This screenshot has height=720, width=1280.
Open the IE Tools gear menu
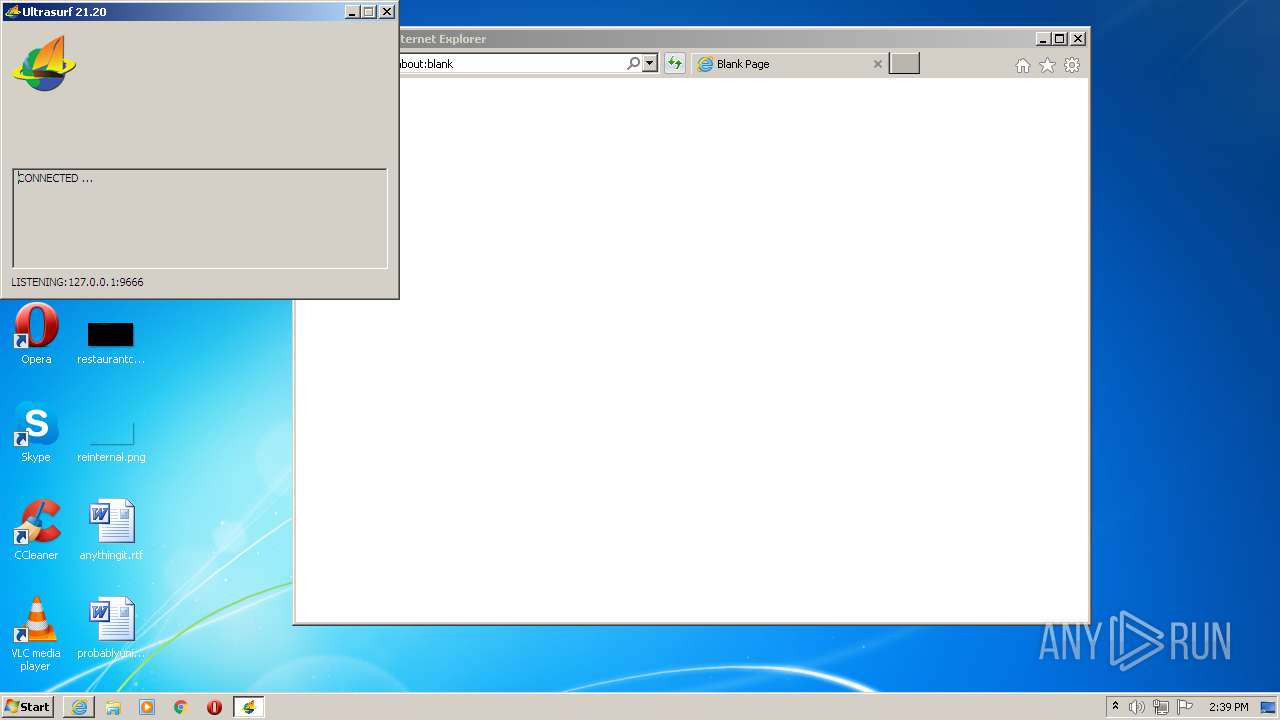coord(1072,65)
